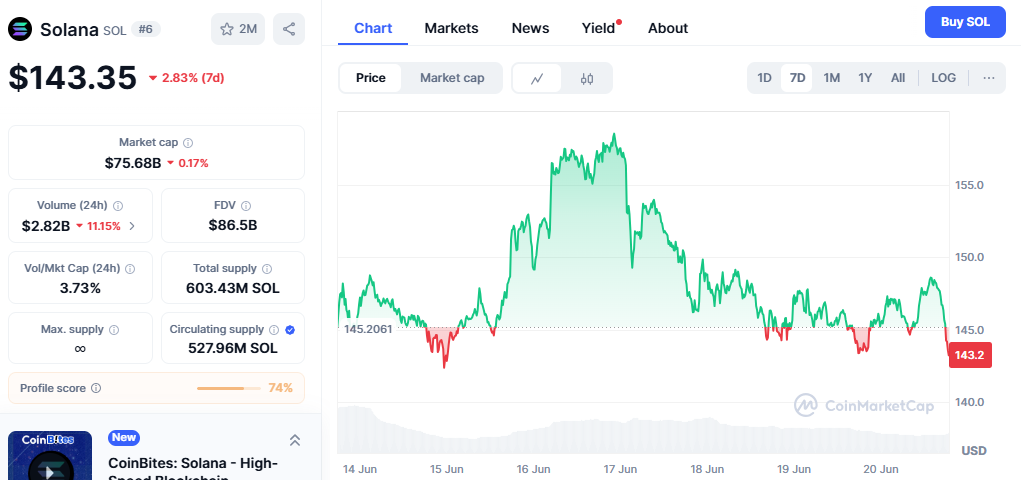Image resolution: width=1021 pixels, height=480 pixels.
Task: Click the CoinBites video thumbnail
Action: click(50, 455)
